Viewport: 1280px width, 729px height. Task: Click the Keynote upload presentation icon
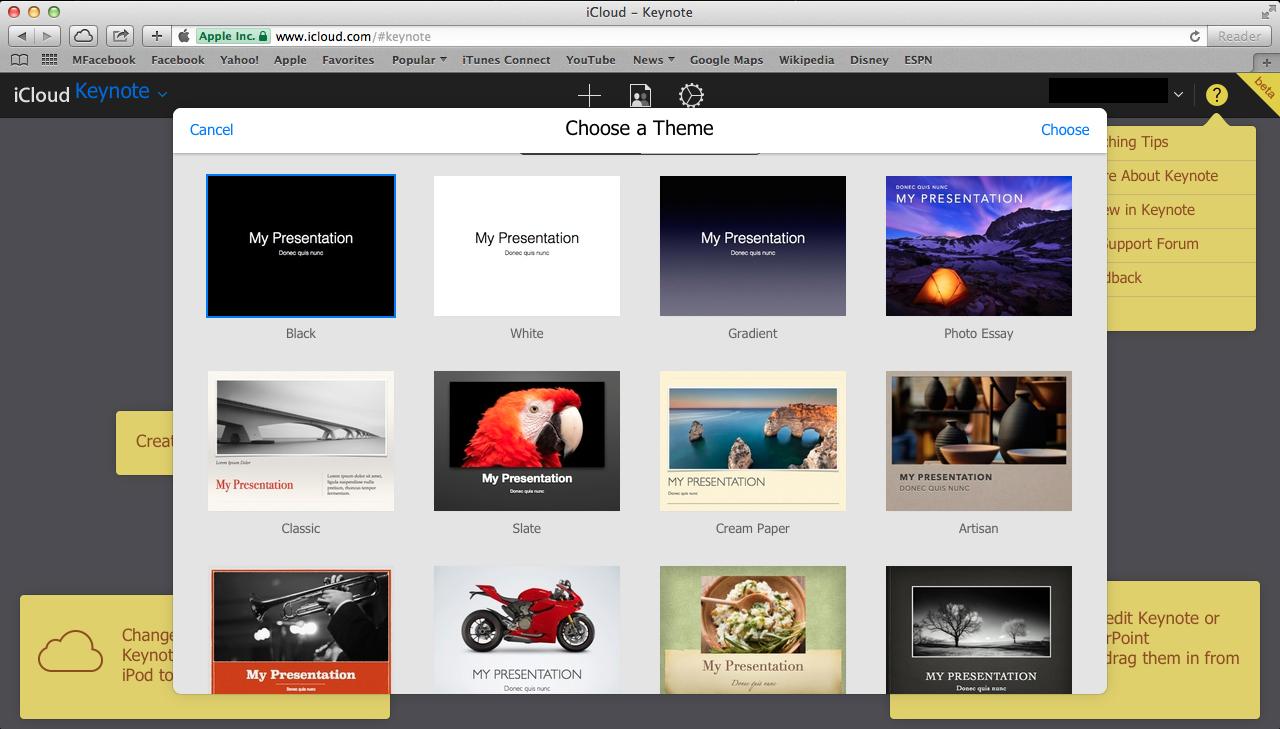[640, 95]
